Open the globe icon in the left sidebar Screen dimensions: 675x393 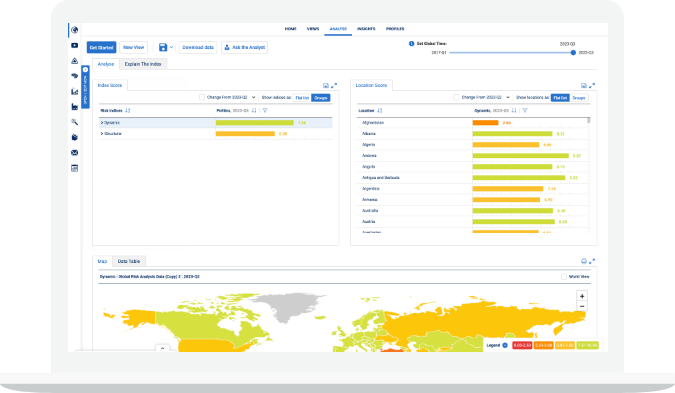74,30
